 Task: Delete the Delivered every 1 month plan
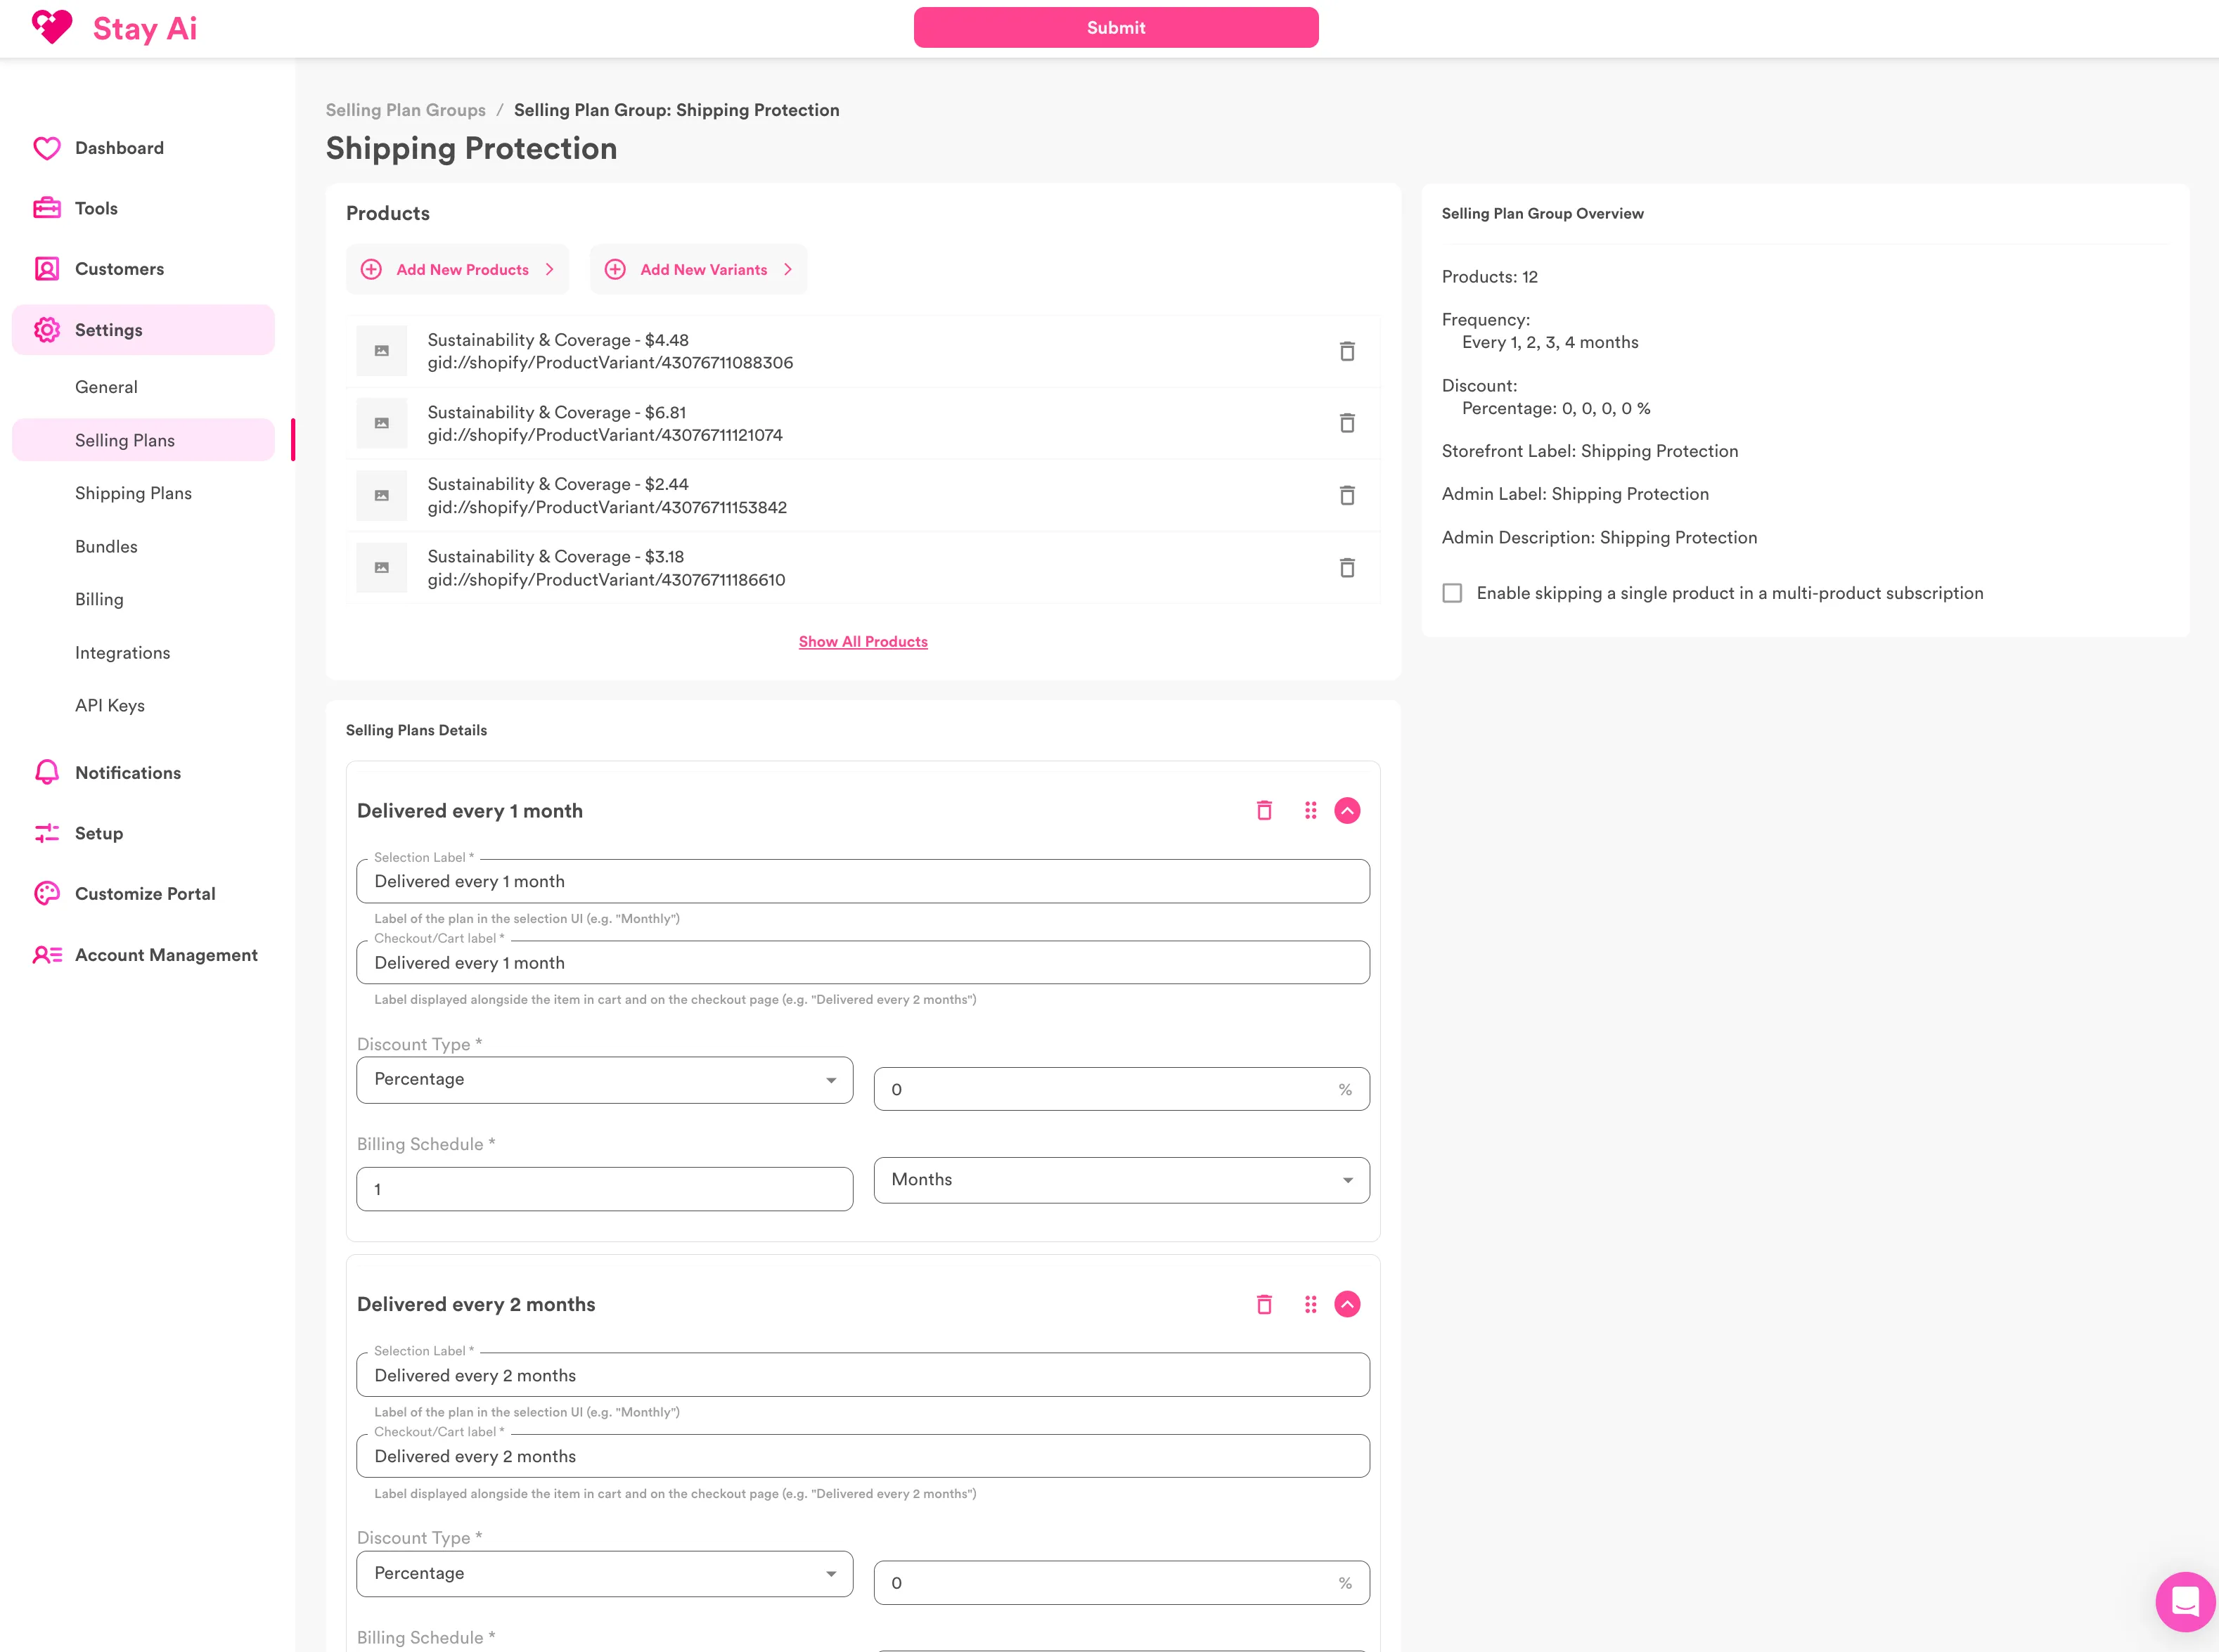pos(1264,810)
